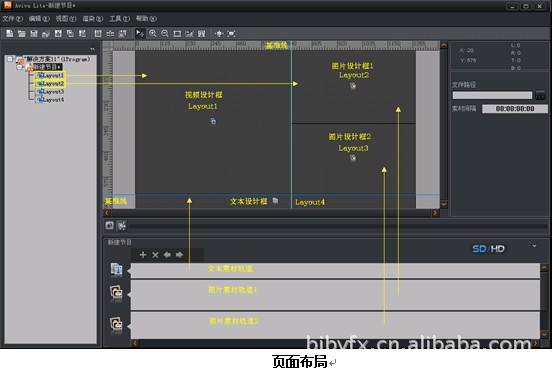The width and height of the screenshot is (553, 372).
Task: Click the zoom in magnifier icon
Action: coord(153,33)
